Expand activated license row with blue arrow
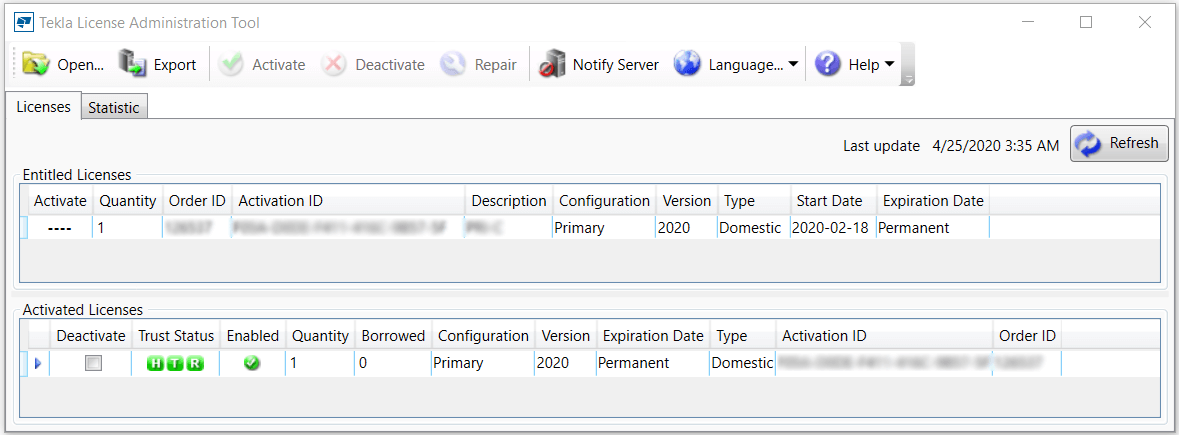This screenshot has height=435, width=1179. coord(38,364)
